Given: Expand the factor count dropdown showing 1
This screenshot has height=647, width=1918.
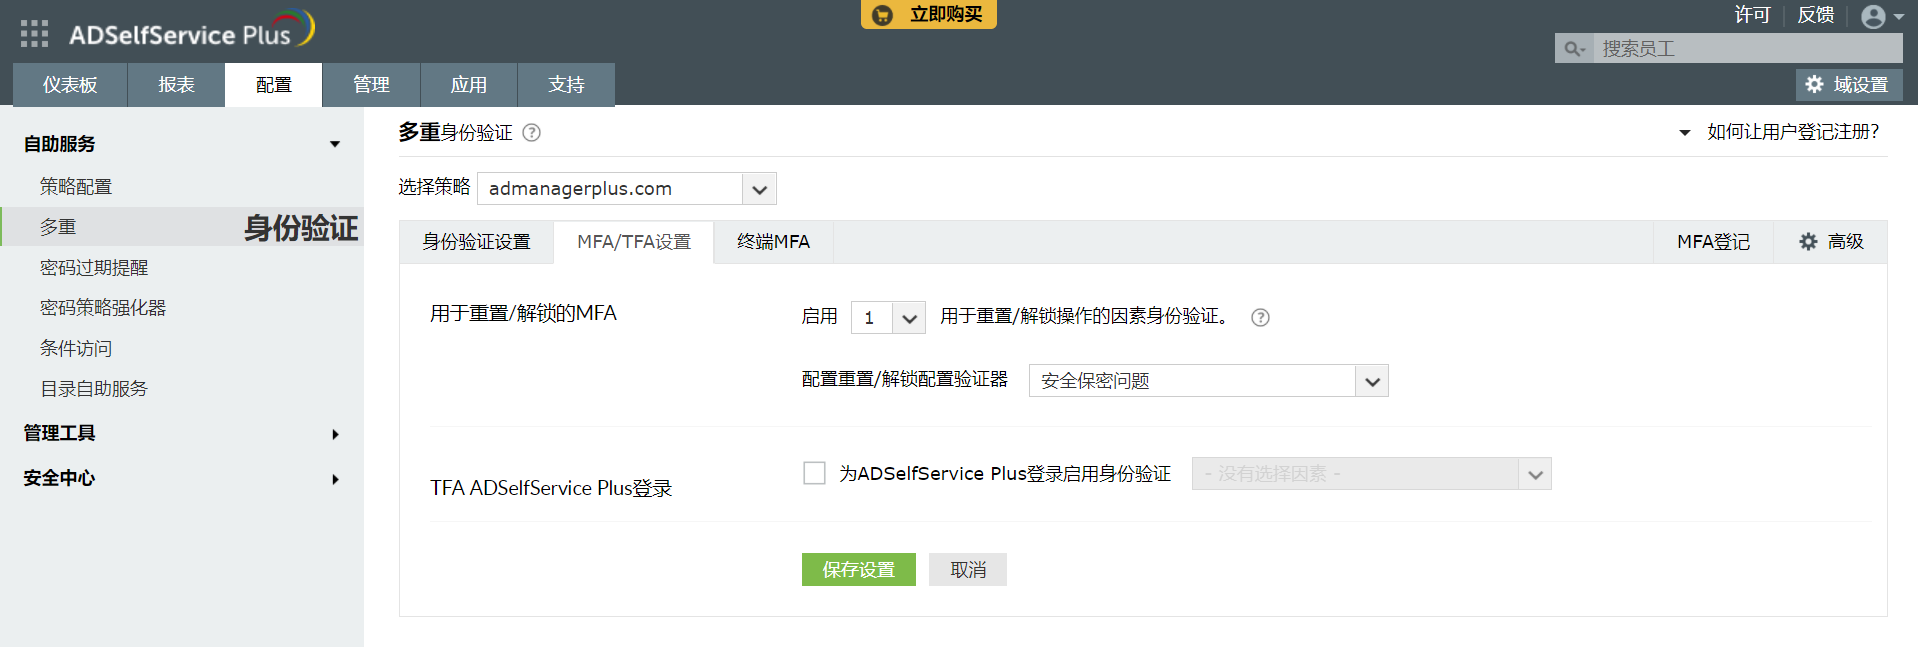Looking at the screenshot, I should click(908, 318).
